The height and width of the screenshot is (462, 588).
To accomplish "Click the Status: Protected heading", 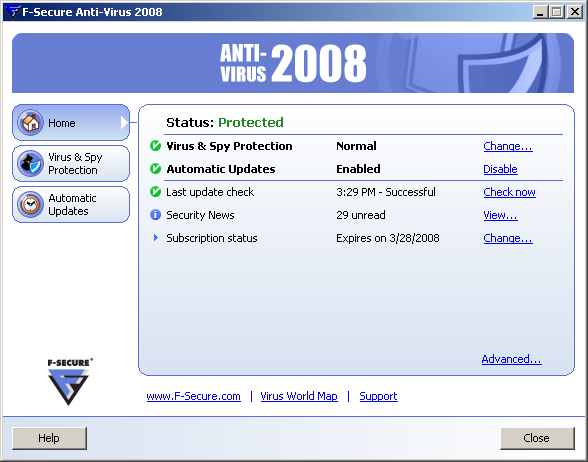I will tap(225, 122).
